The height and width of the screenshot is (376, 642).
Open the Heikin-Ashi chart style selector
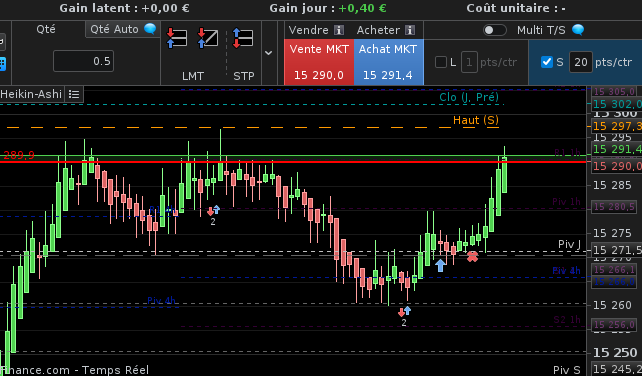tap(31, 94)
